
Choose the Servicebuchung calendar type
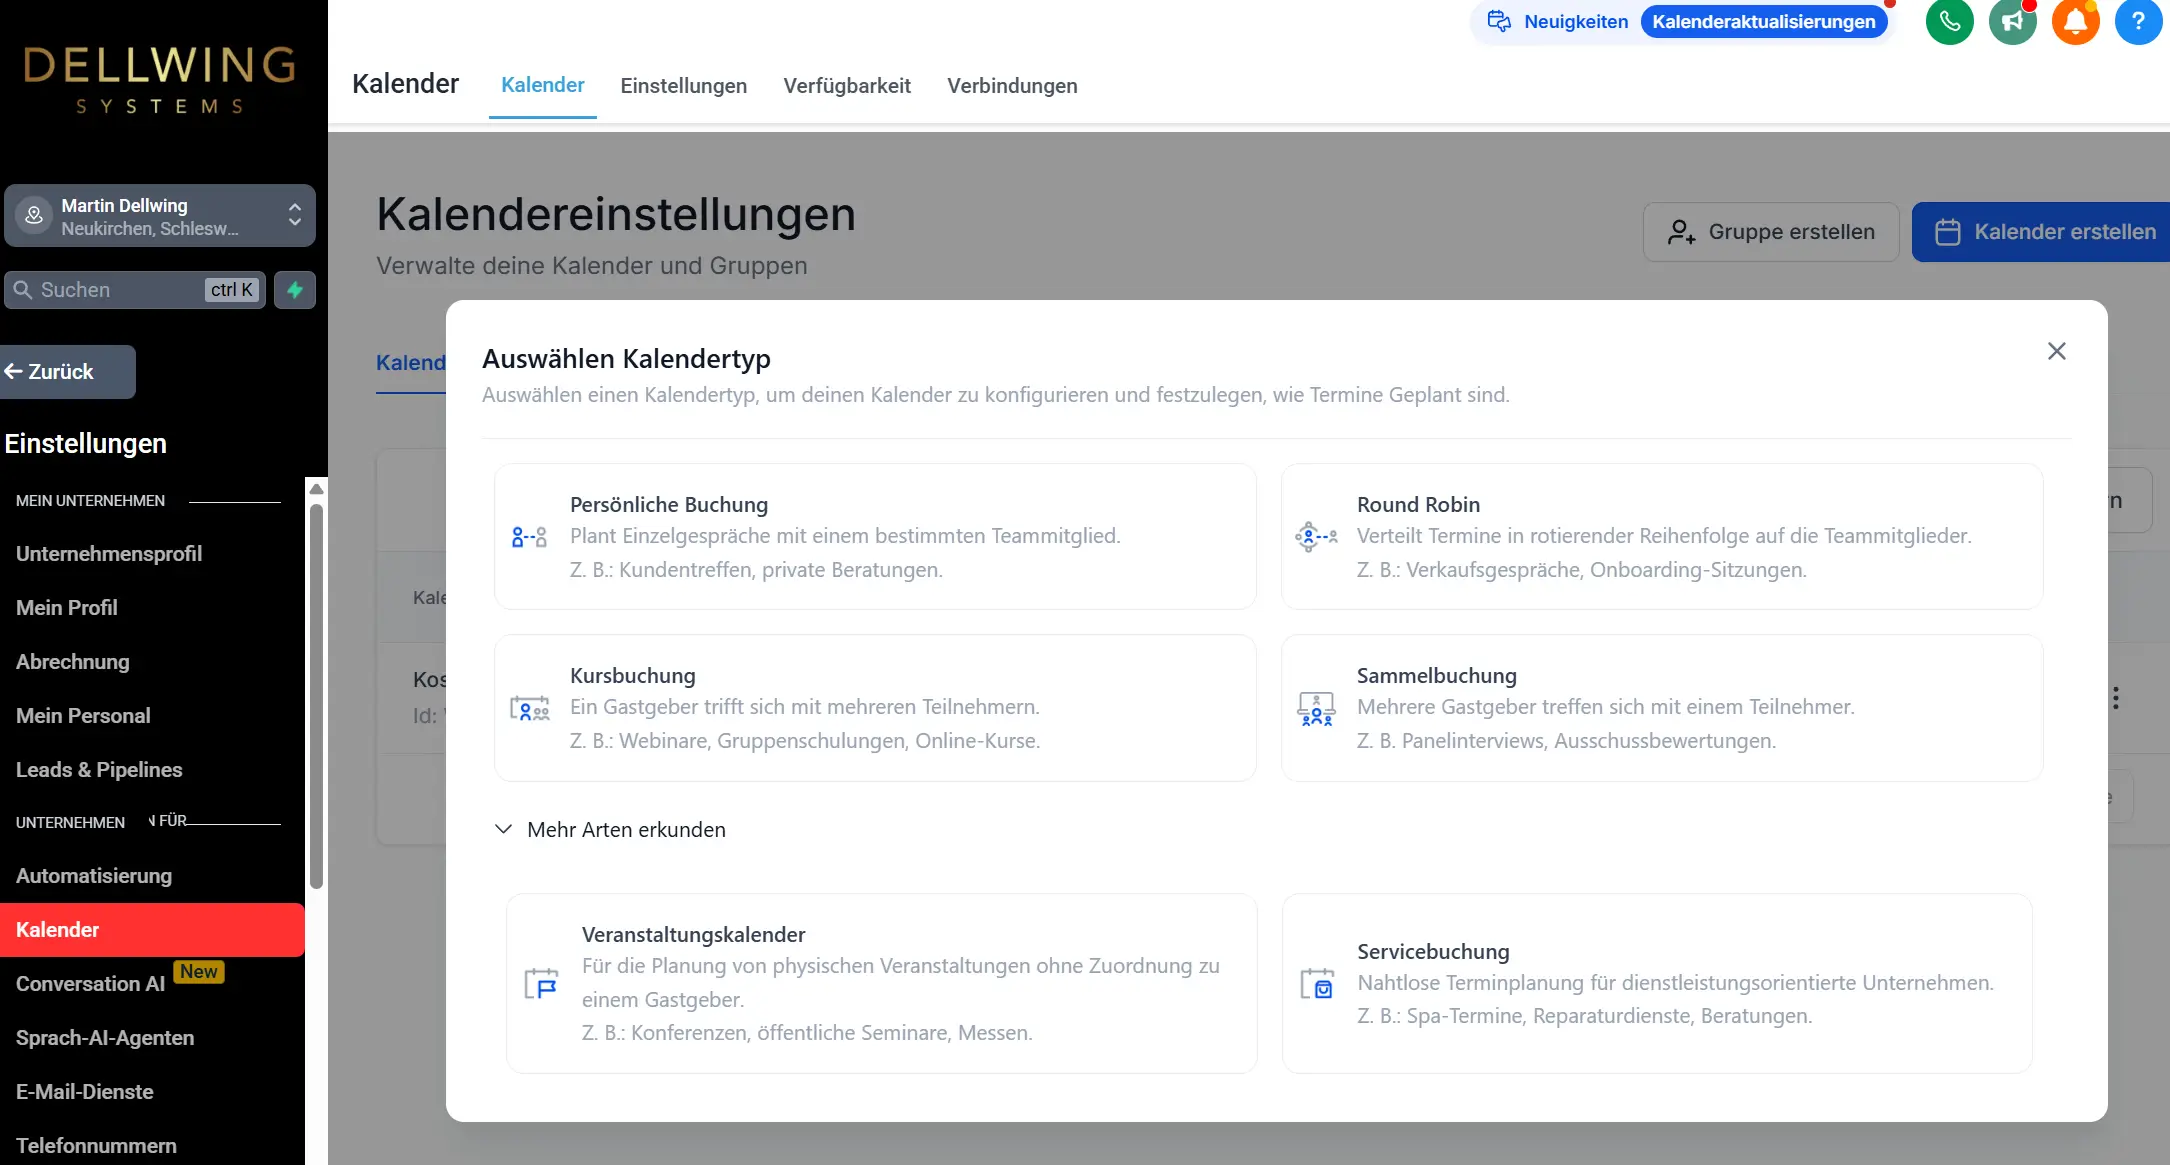click(1657, 984)
